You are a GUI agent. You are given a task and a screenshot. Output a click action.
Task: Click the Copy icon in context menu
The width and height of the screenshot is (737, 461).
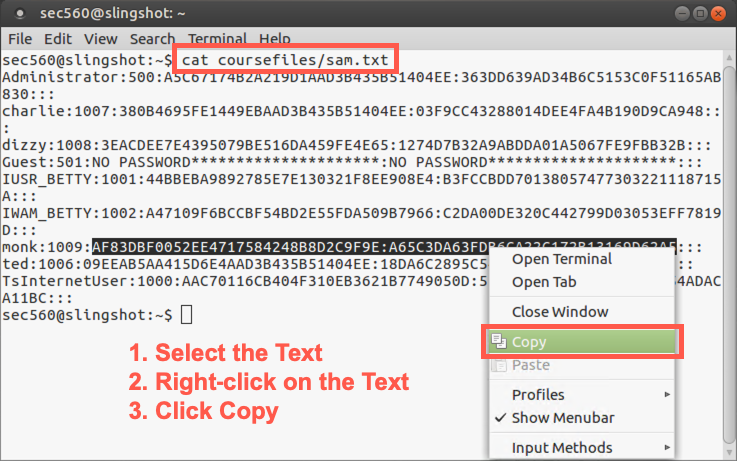point(499,341)
